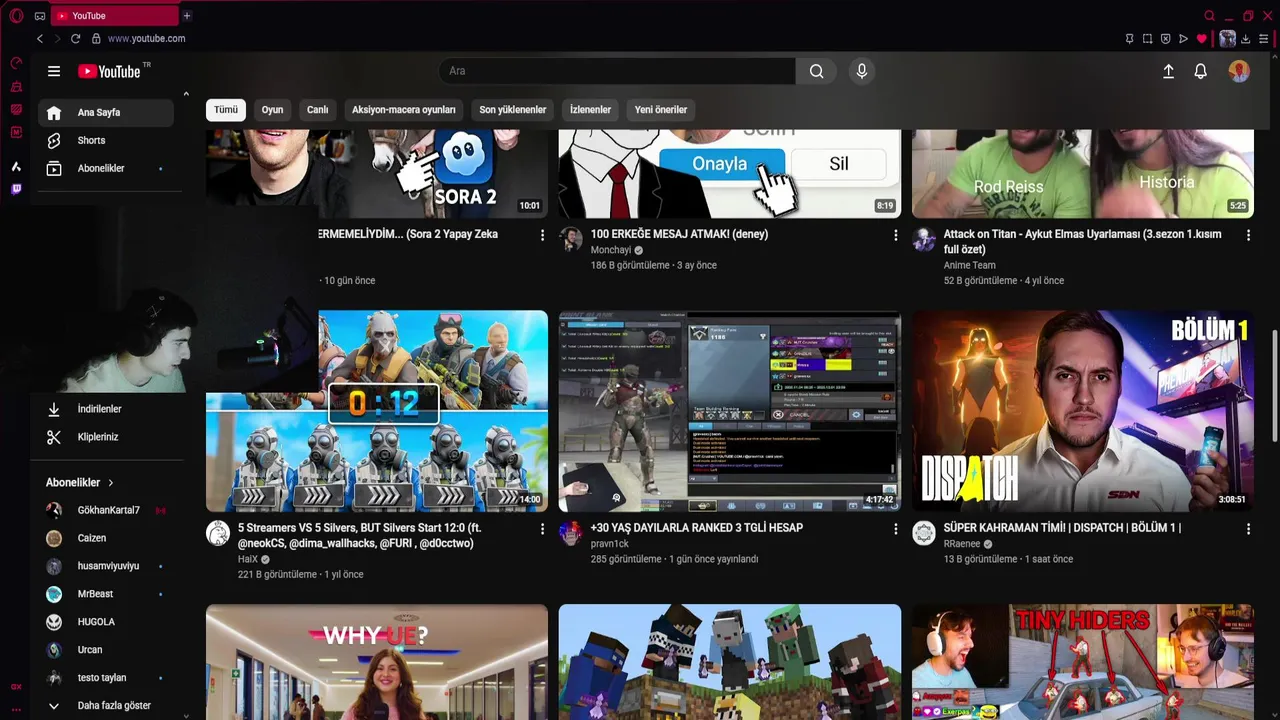
Task: Open options for 5 Streamers VS 5 Silvers
Action: point(543,529)
